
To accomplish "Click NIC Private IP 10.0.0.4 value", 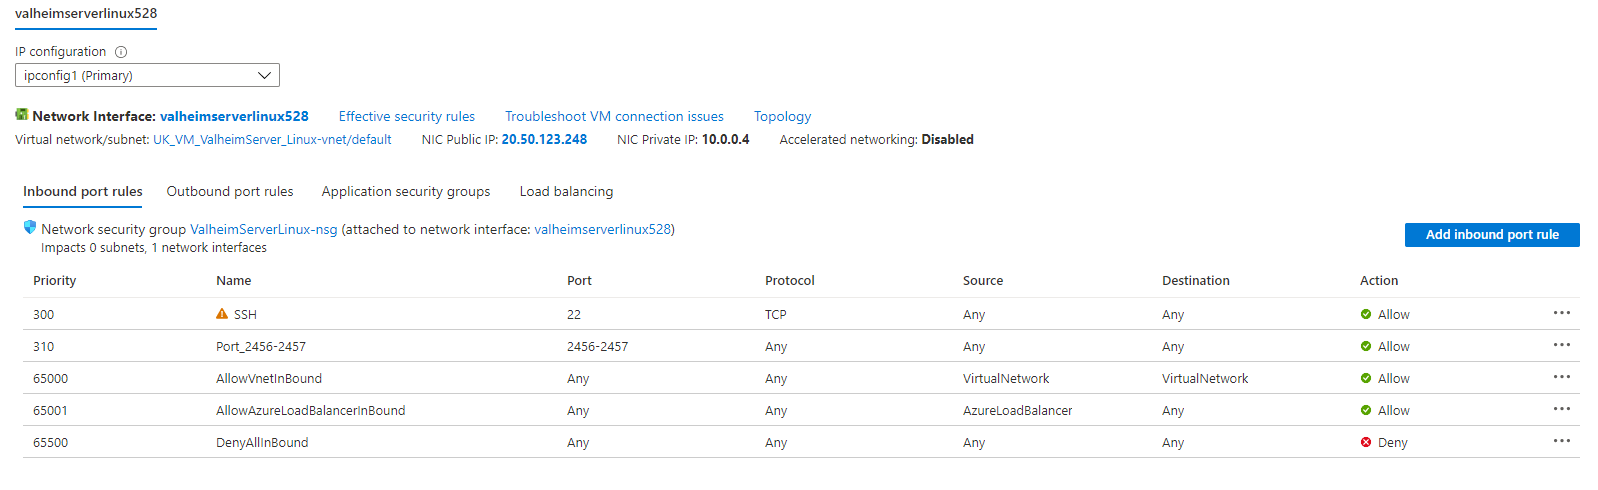I will click(x=726, y=140).
